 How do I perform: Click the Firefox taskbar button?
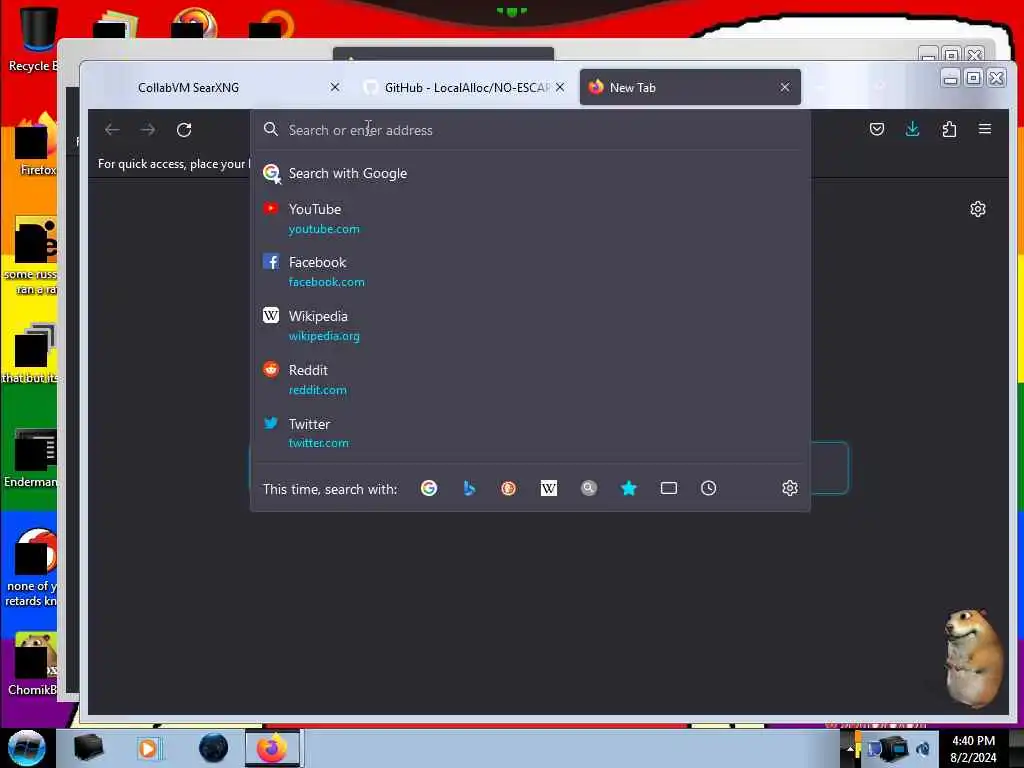tap(273, 748)
